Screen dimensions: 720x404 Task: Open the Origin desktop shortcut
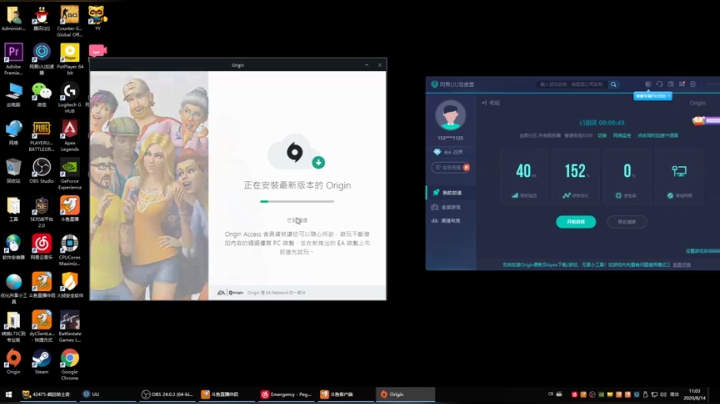pos(13,362)
